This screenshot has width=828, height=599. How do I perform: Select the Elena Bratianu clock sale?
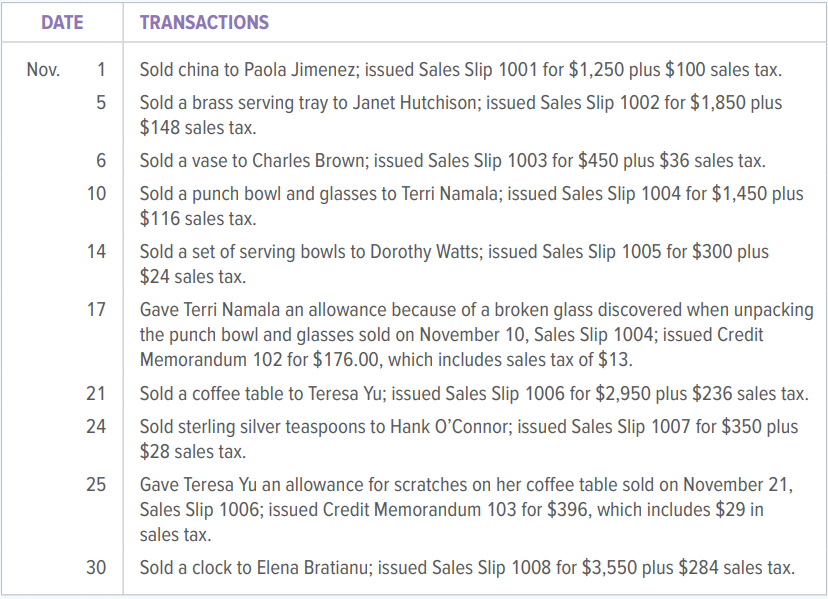(x=467, y=568)
